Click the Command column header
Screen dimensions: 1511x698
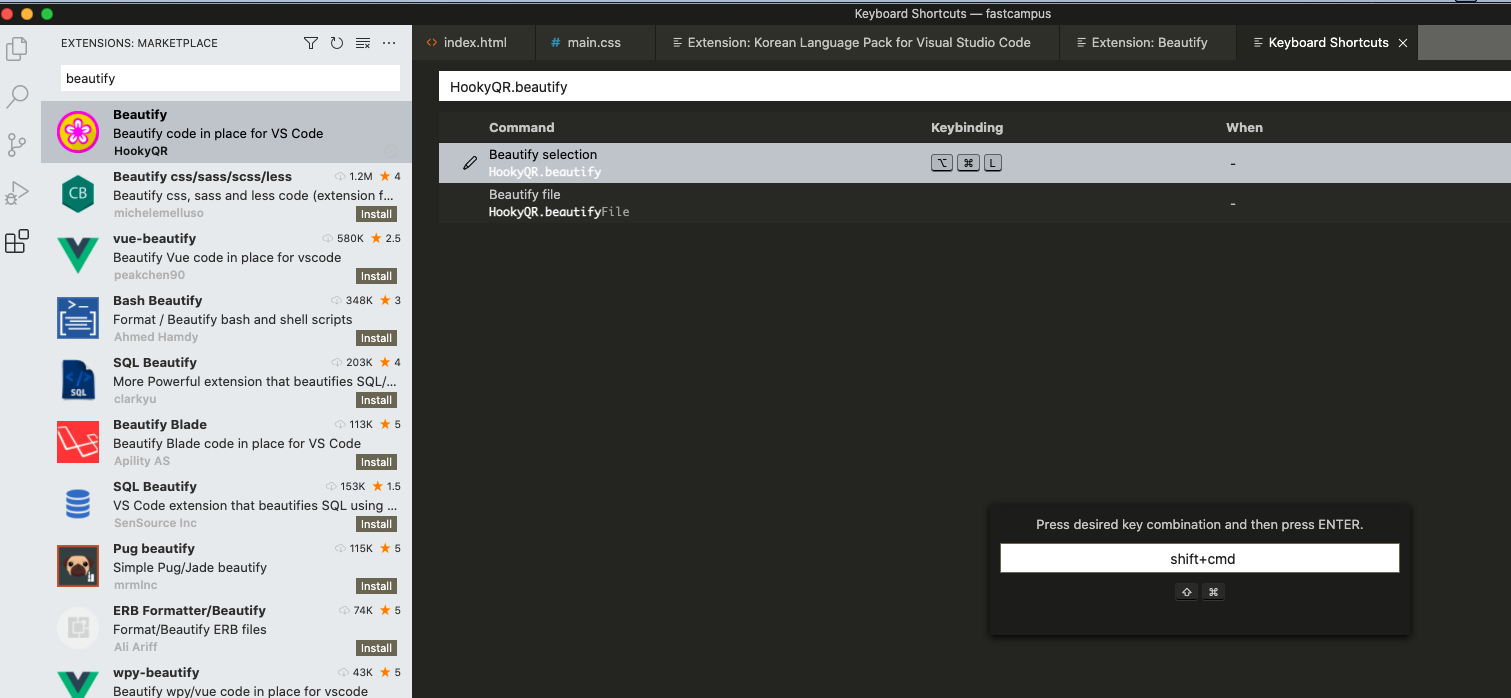521,127
